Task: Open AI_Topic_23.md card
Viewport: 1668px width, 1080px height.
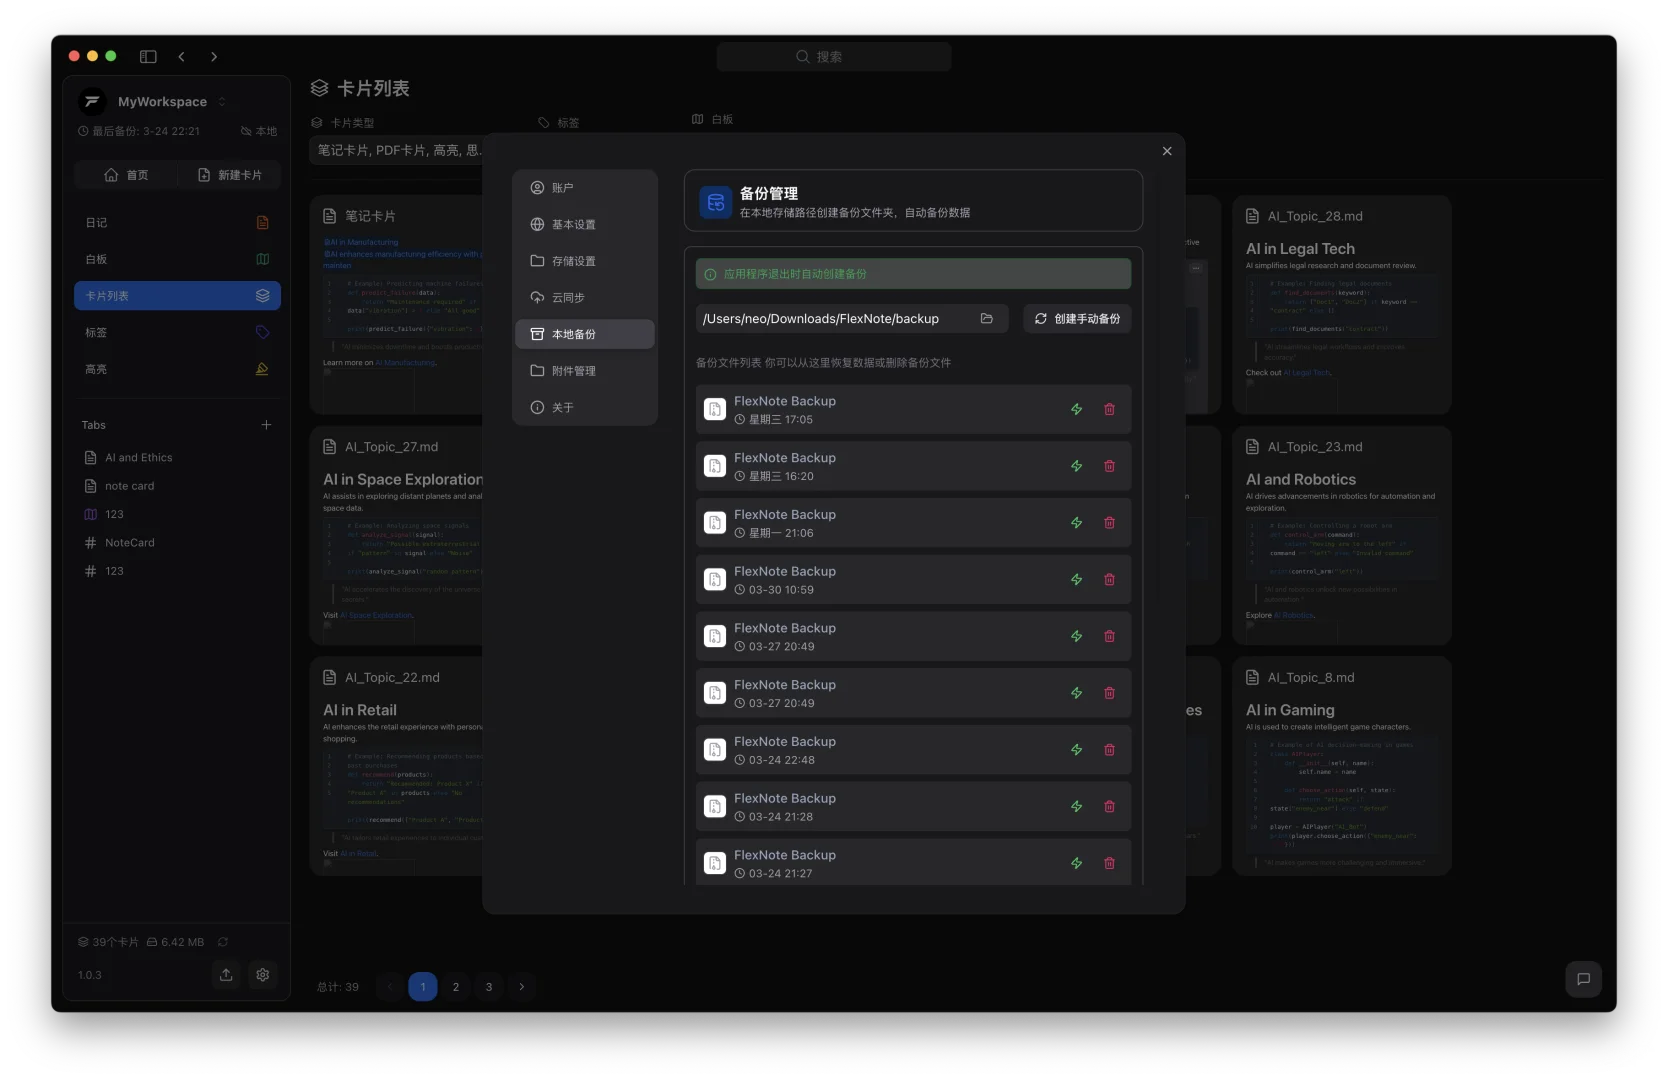Action: 1341,535
